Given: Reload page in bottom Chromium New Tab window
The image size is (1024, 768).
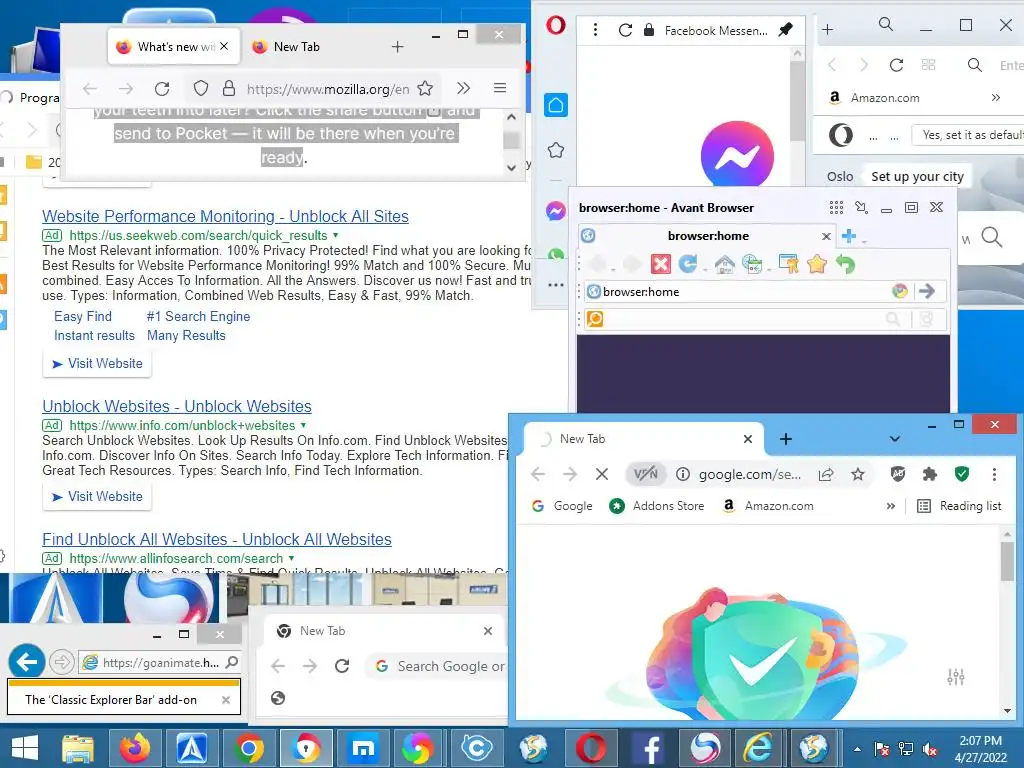Looking at the screenshot, I should point(342,665).
